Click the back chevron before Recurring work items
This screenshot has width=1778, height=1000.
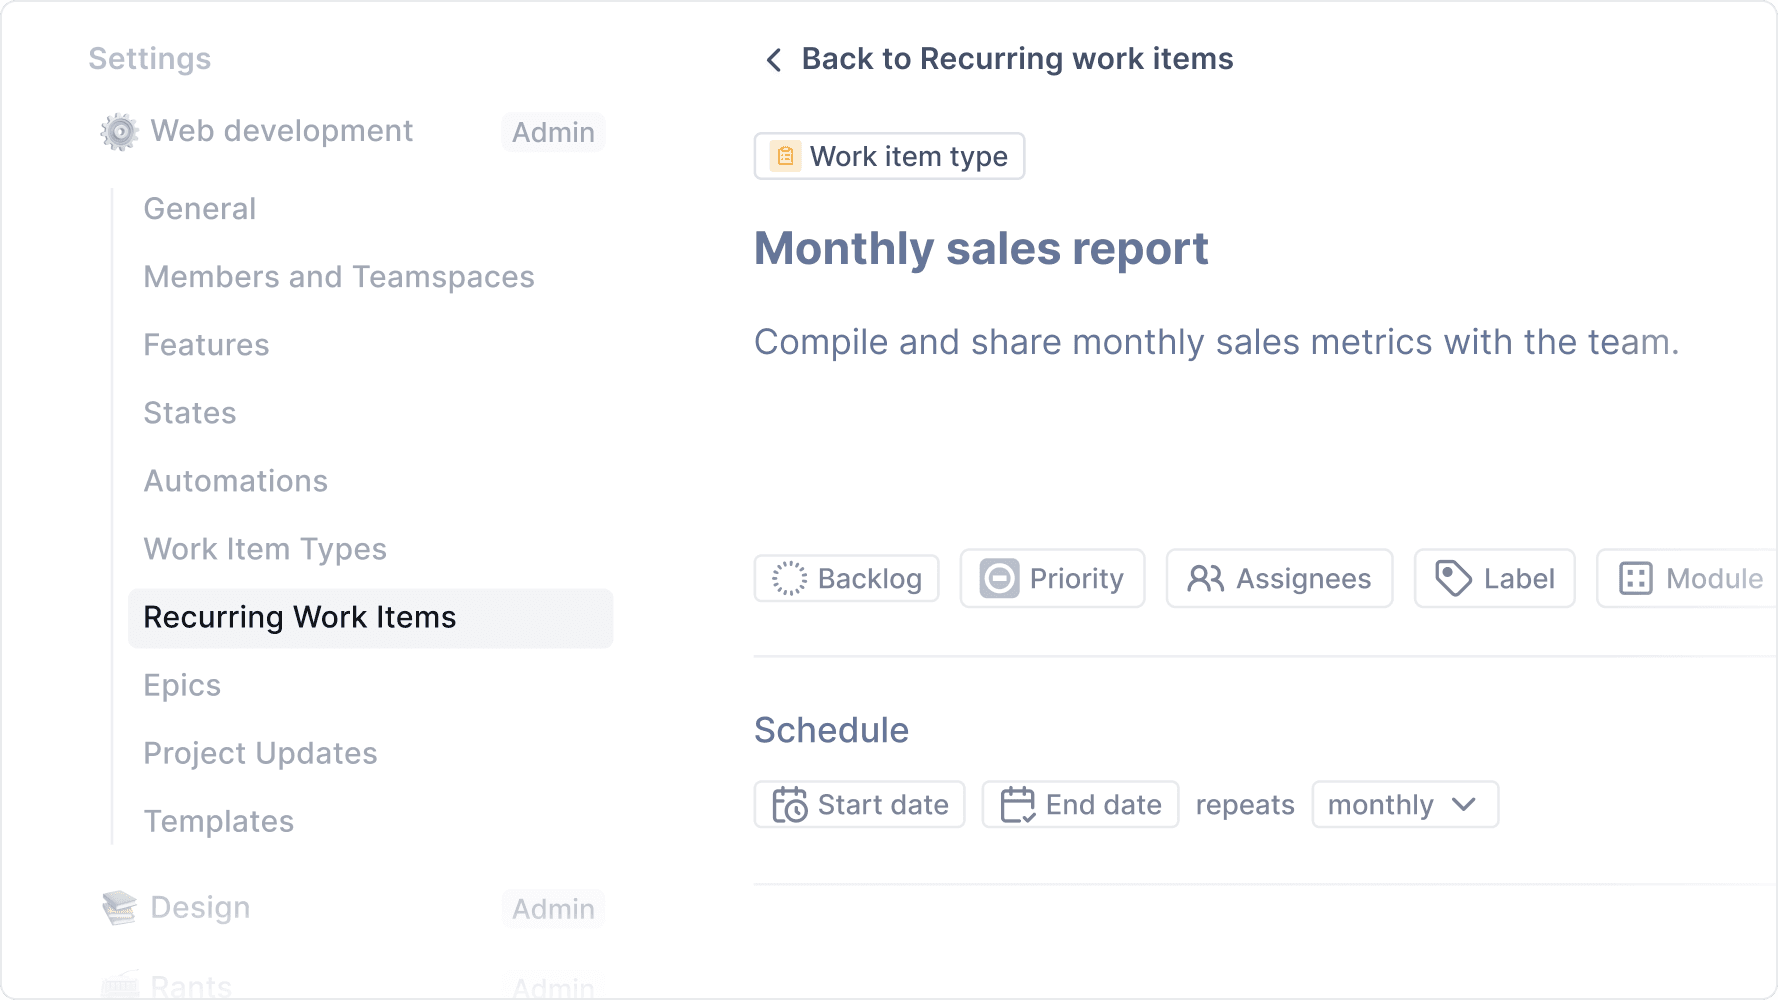pos(772,59)
